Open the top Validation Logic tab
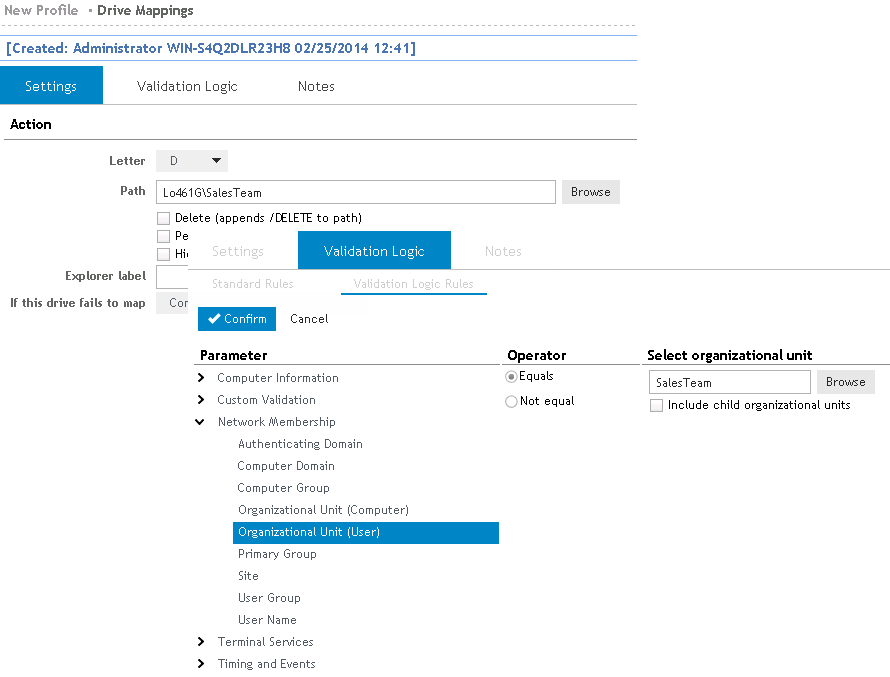The height and width of the screenshot is (677, 890). (187, 86)
